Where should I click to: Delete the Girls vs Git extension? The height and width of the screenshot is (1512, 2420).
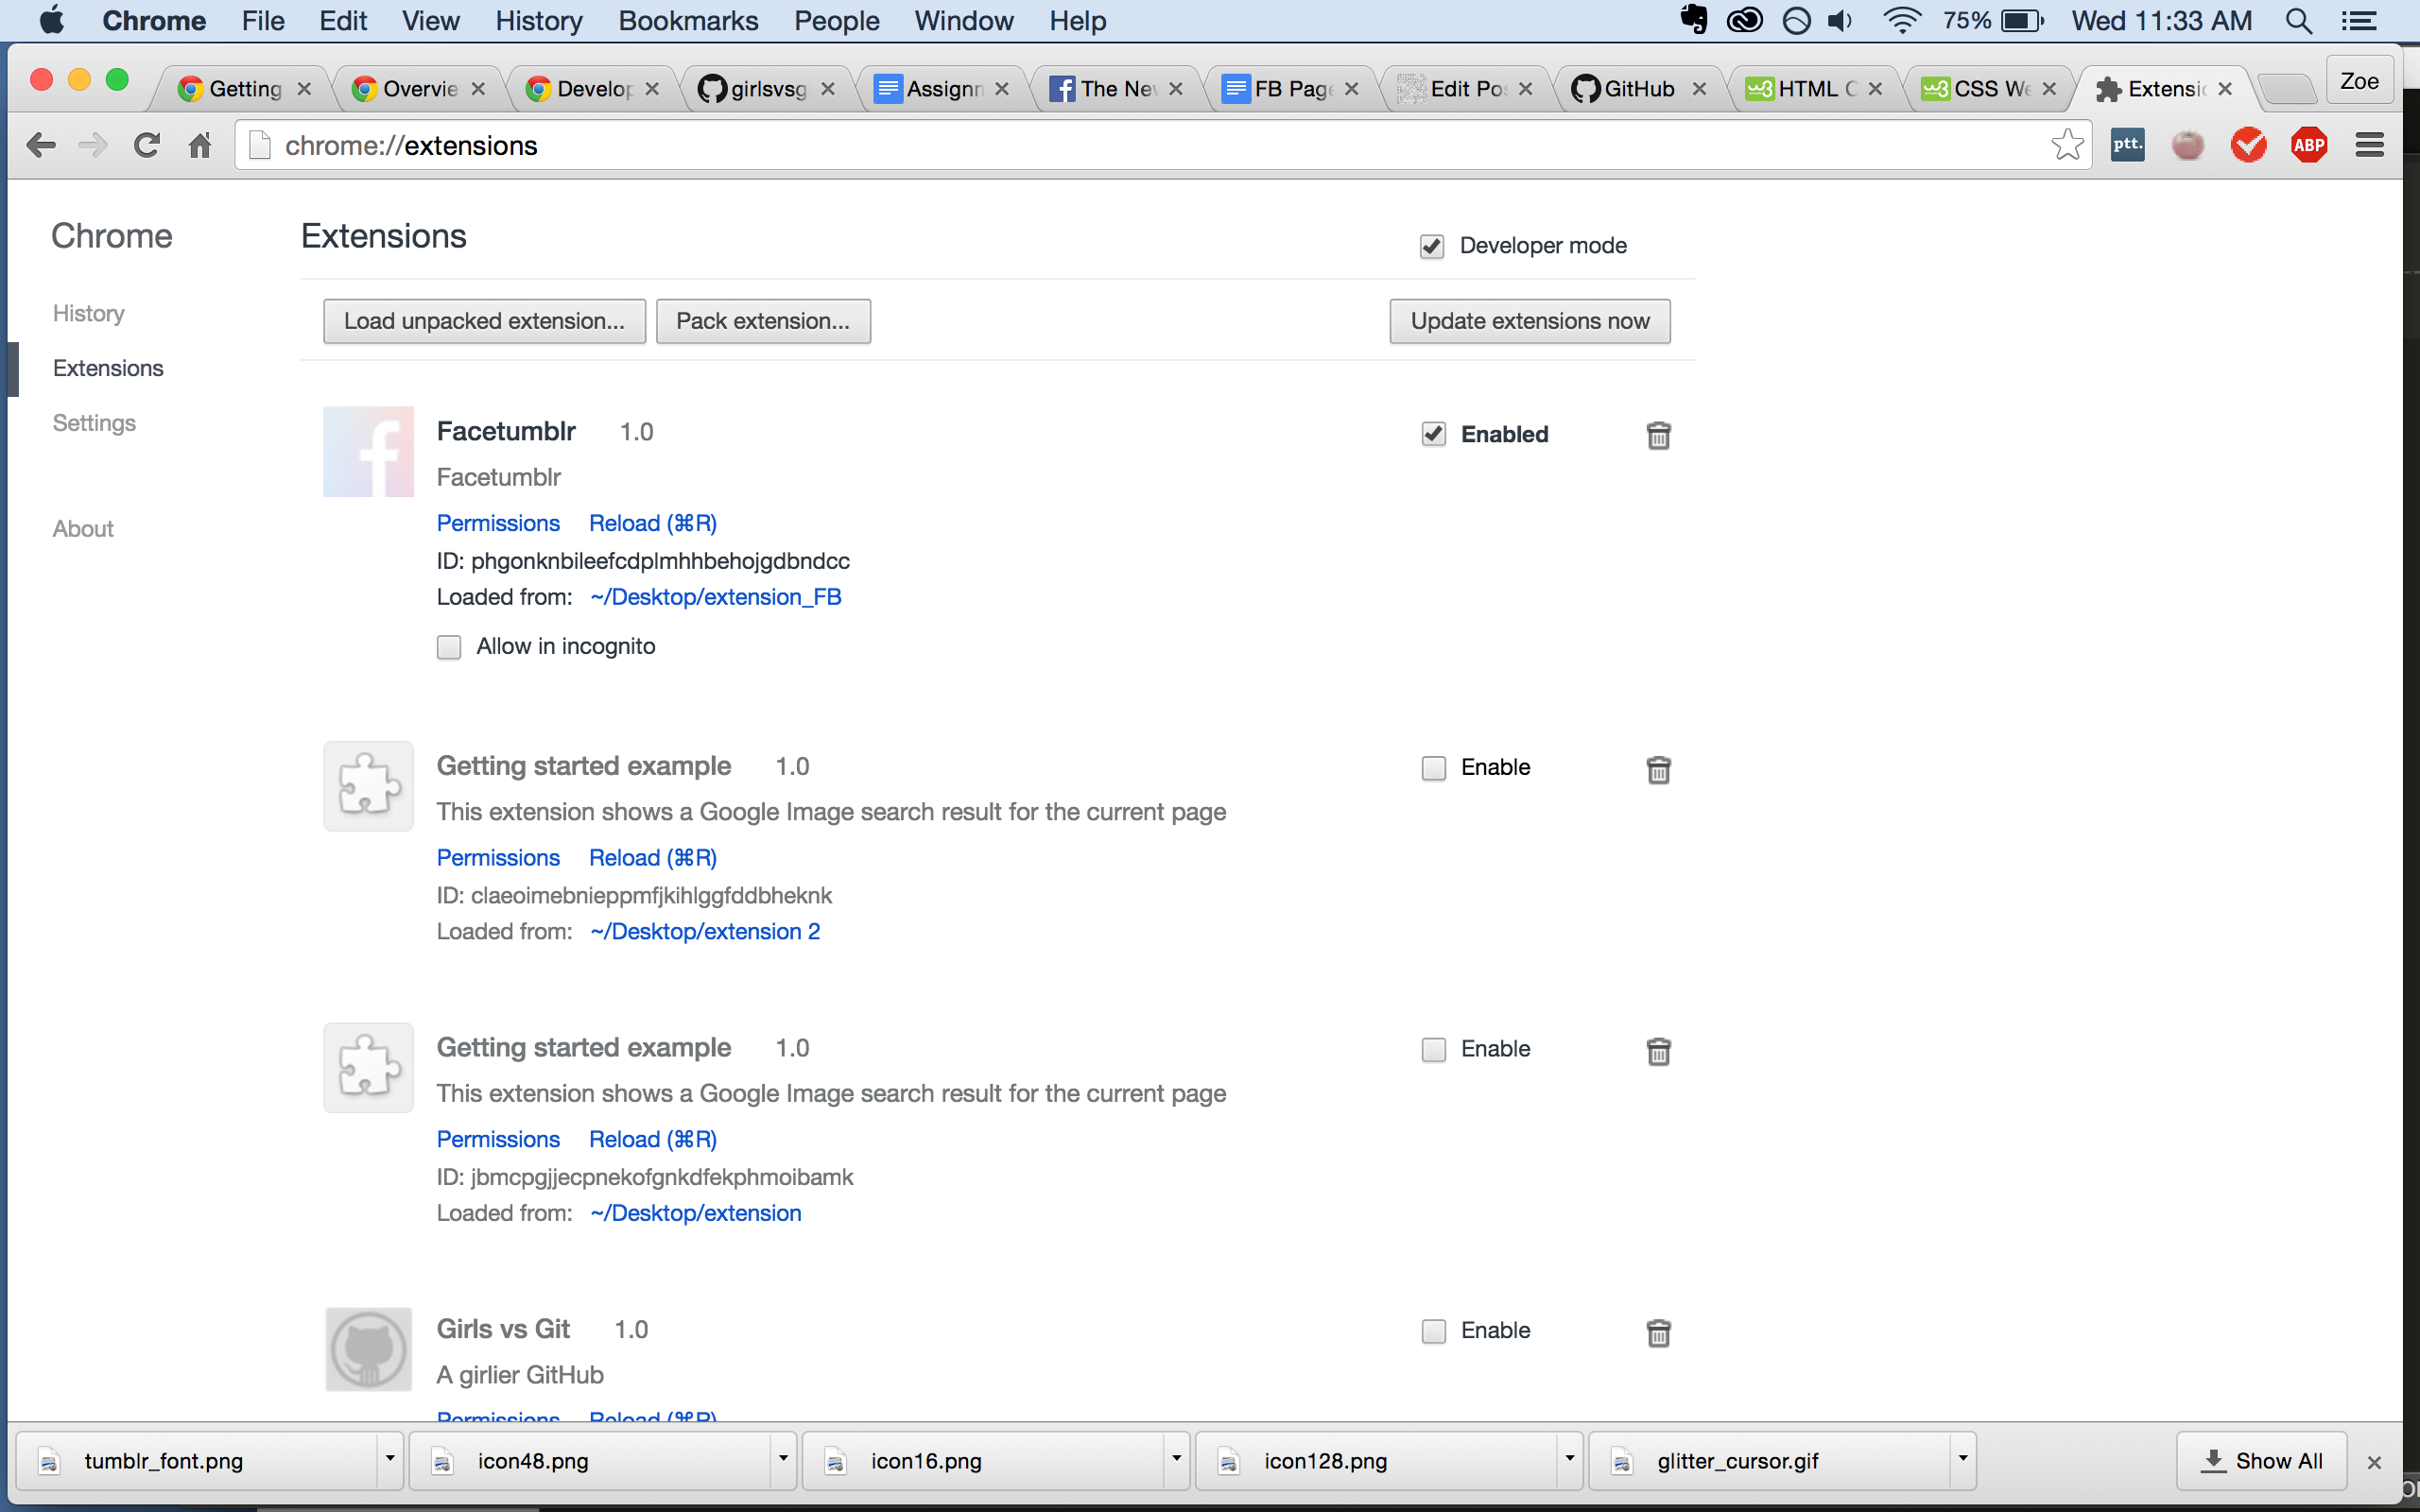click(1658, 1332)
